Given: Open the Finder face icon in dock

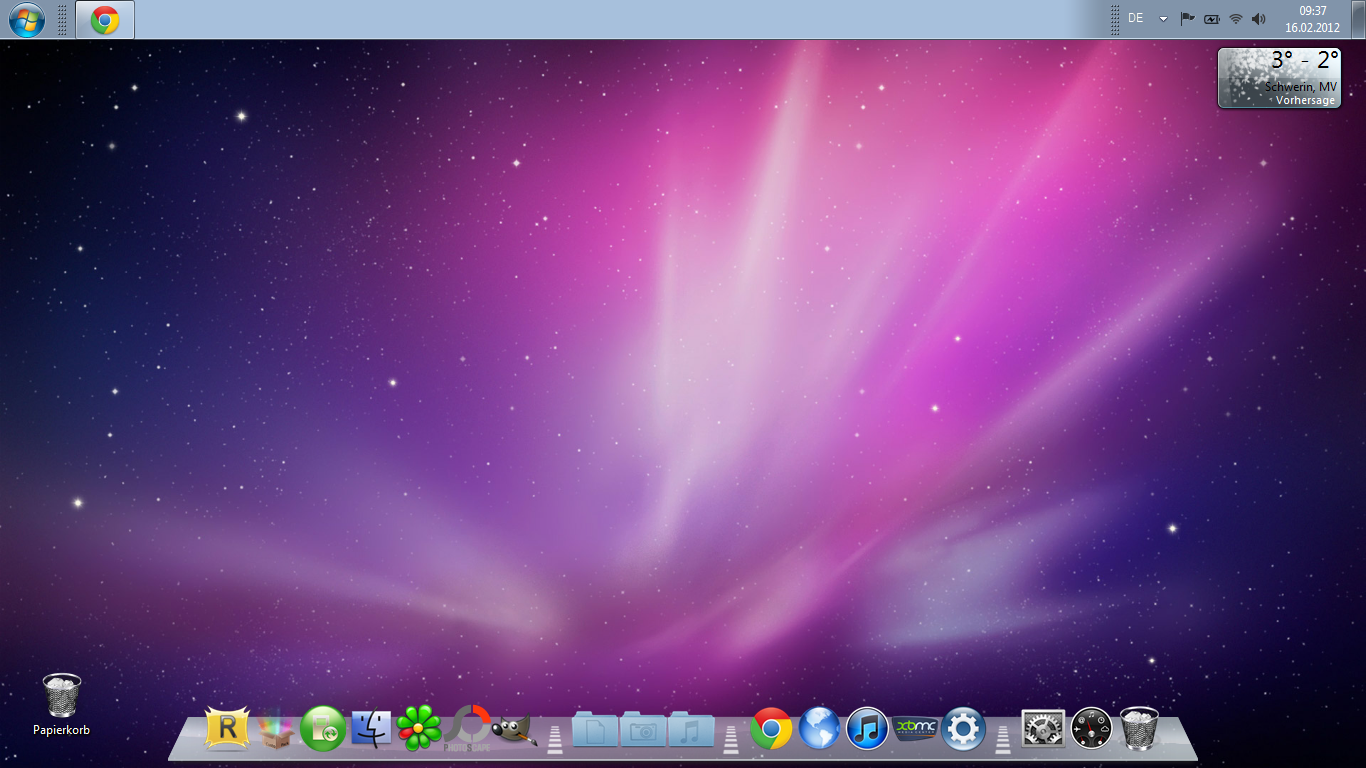Looking at the screenshot, I should pyautogui.click(x=371, y=729).
